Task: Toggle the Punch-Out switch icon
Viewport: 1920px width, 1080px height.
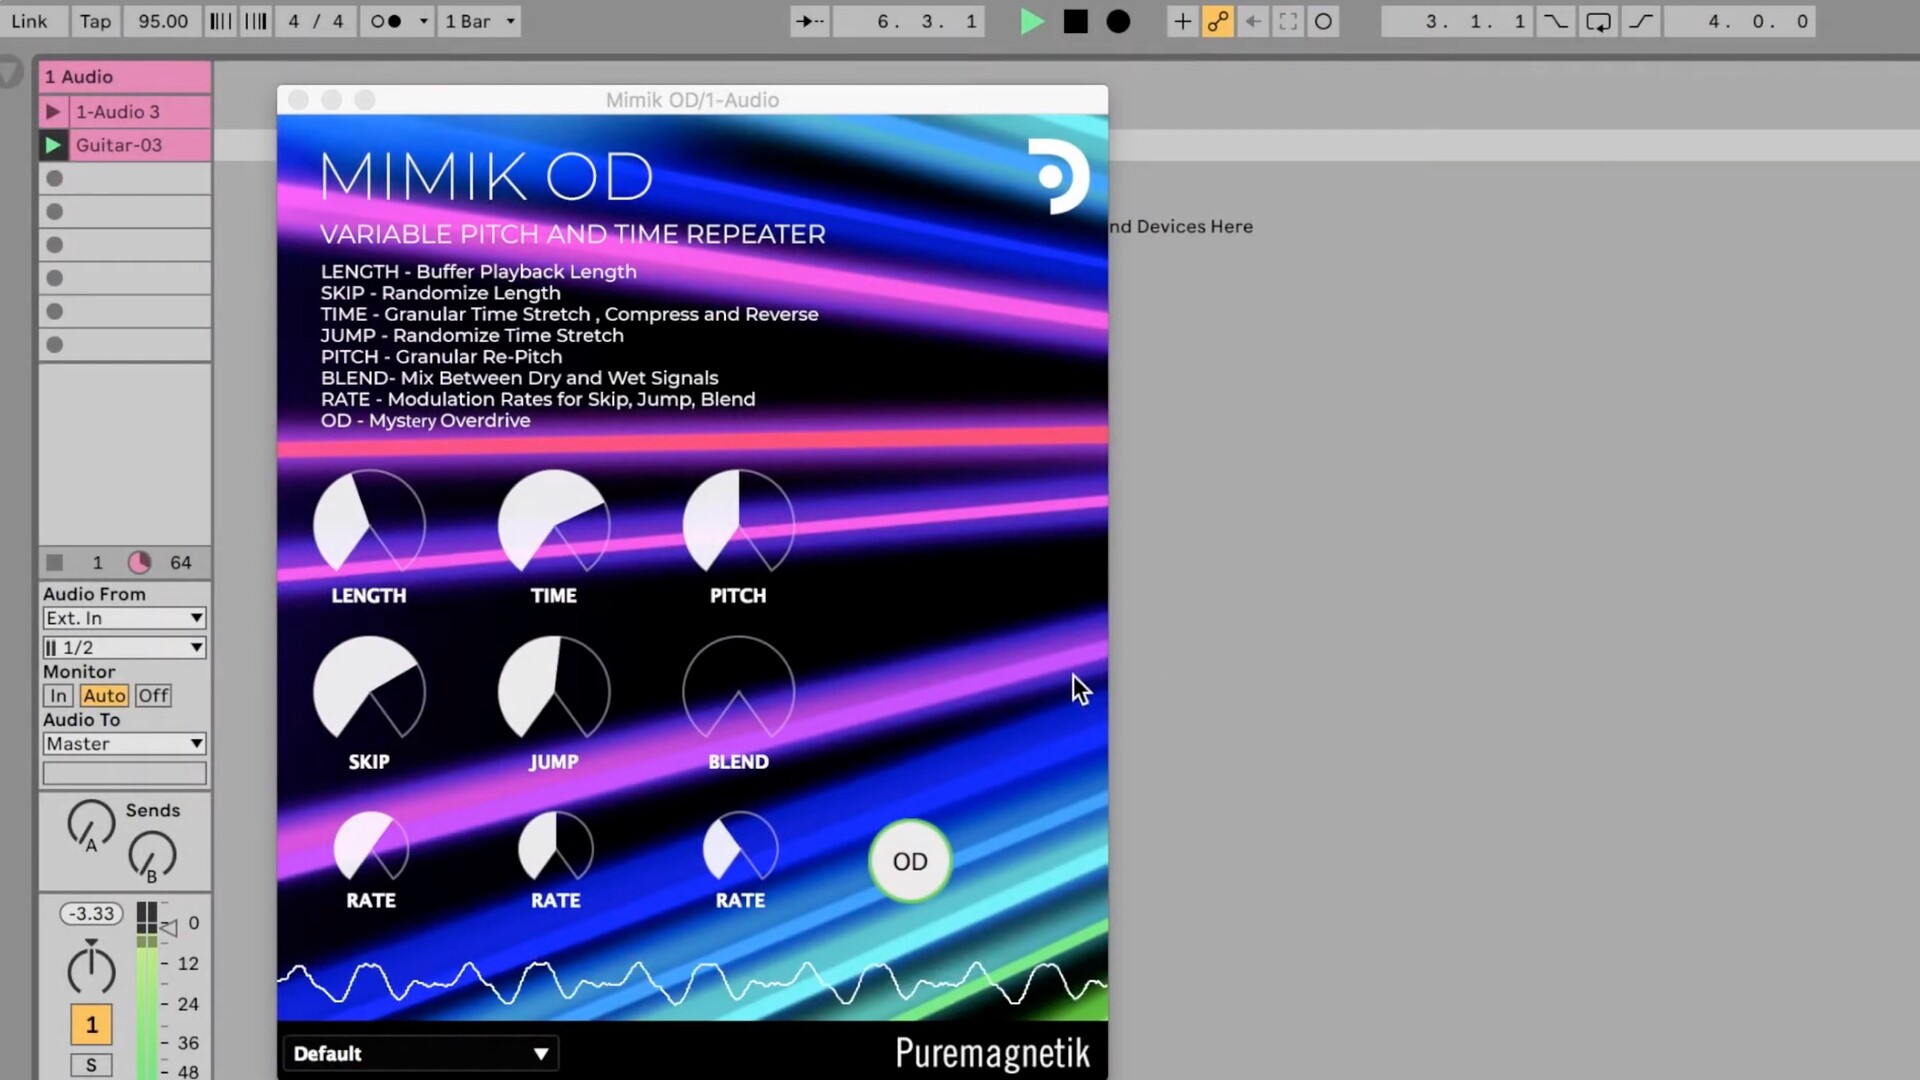Action: coord(1641,21)
